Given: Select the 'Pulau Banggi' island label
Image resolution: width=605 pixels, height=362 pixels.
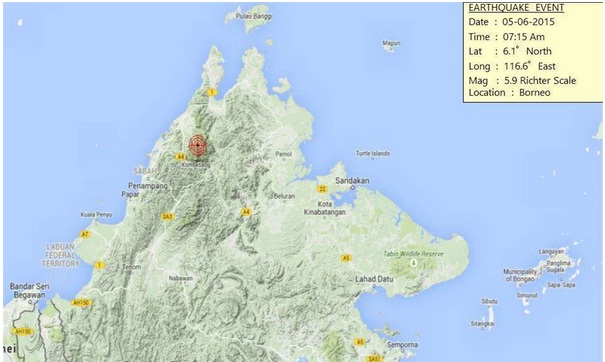Looking at the screenshot, I should (254, 16).
